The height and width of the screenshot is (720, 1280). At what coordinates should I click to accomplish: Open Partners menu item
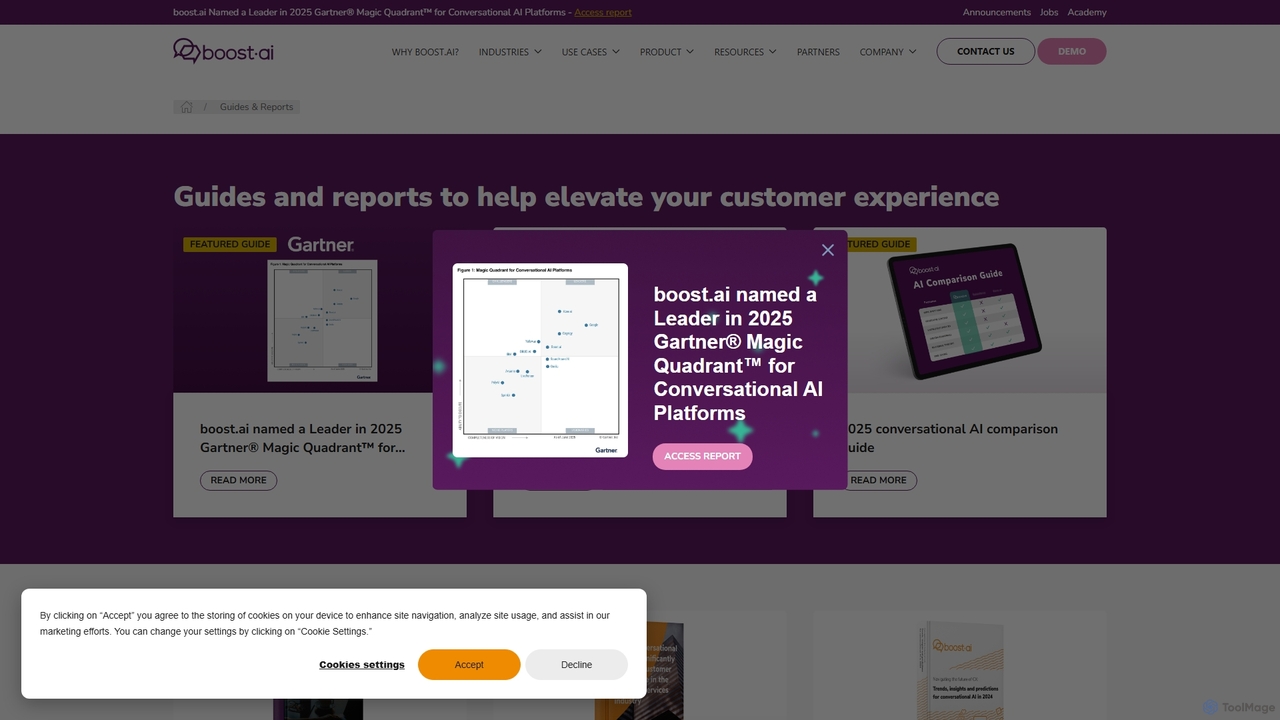818,52
